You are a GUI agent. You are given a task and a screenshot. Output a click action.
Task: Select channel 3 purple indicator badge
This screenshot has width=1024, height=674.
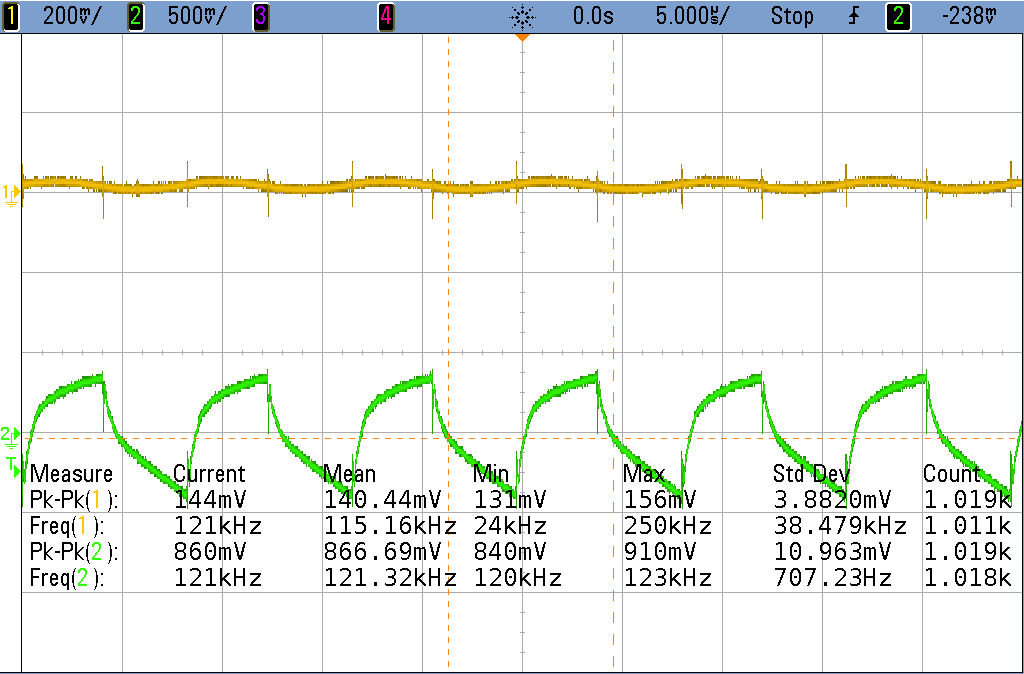(x=261, y=16)
